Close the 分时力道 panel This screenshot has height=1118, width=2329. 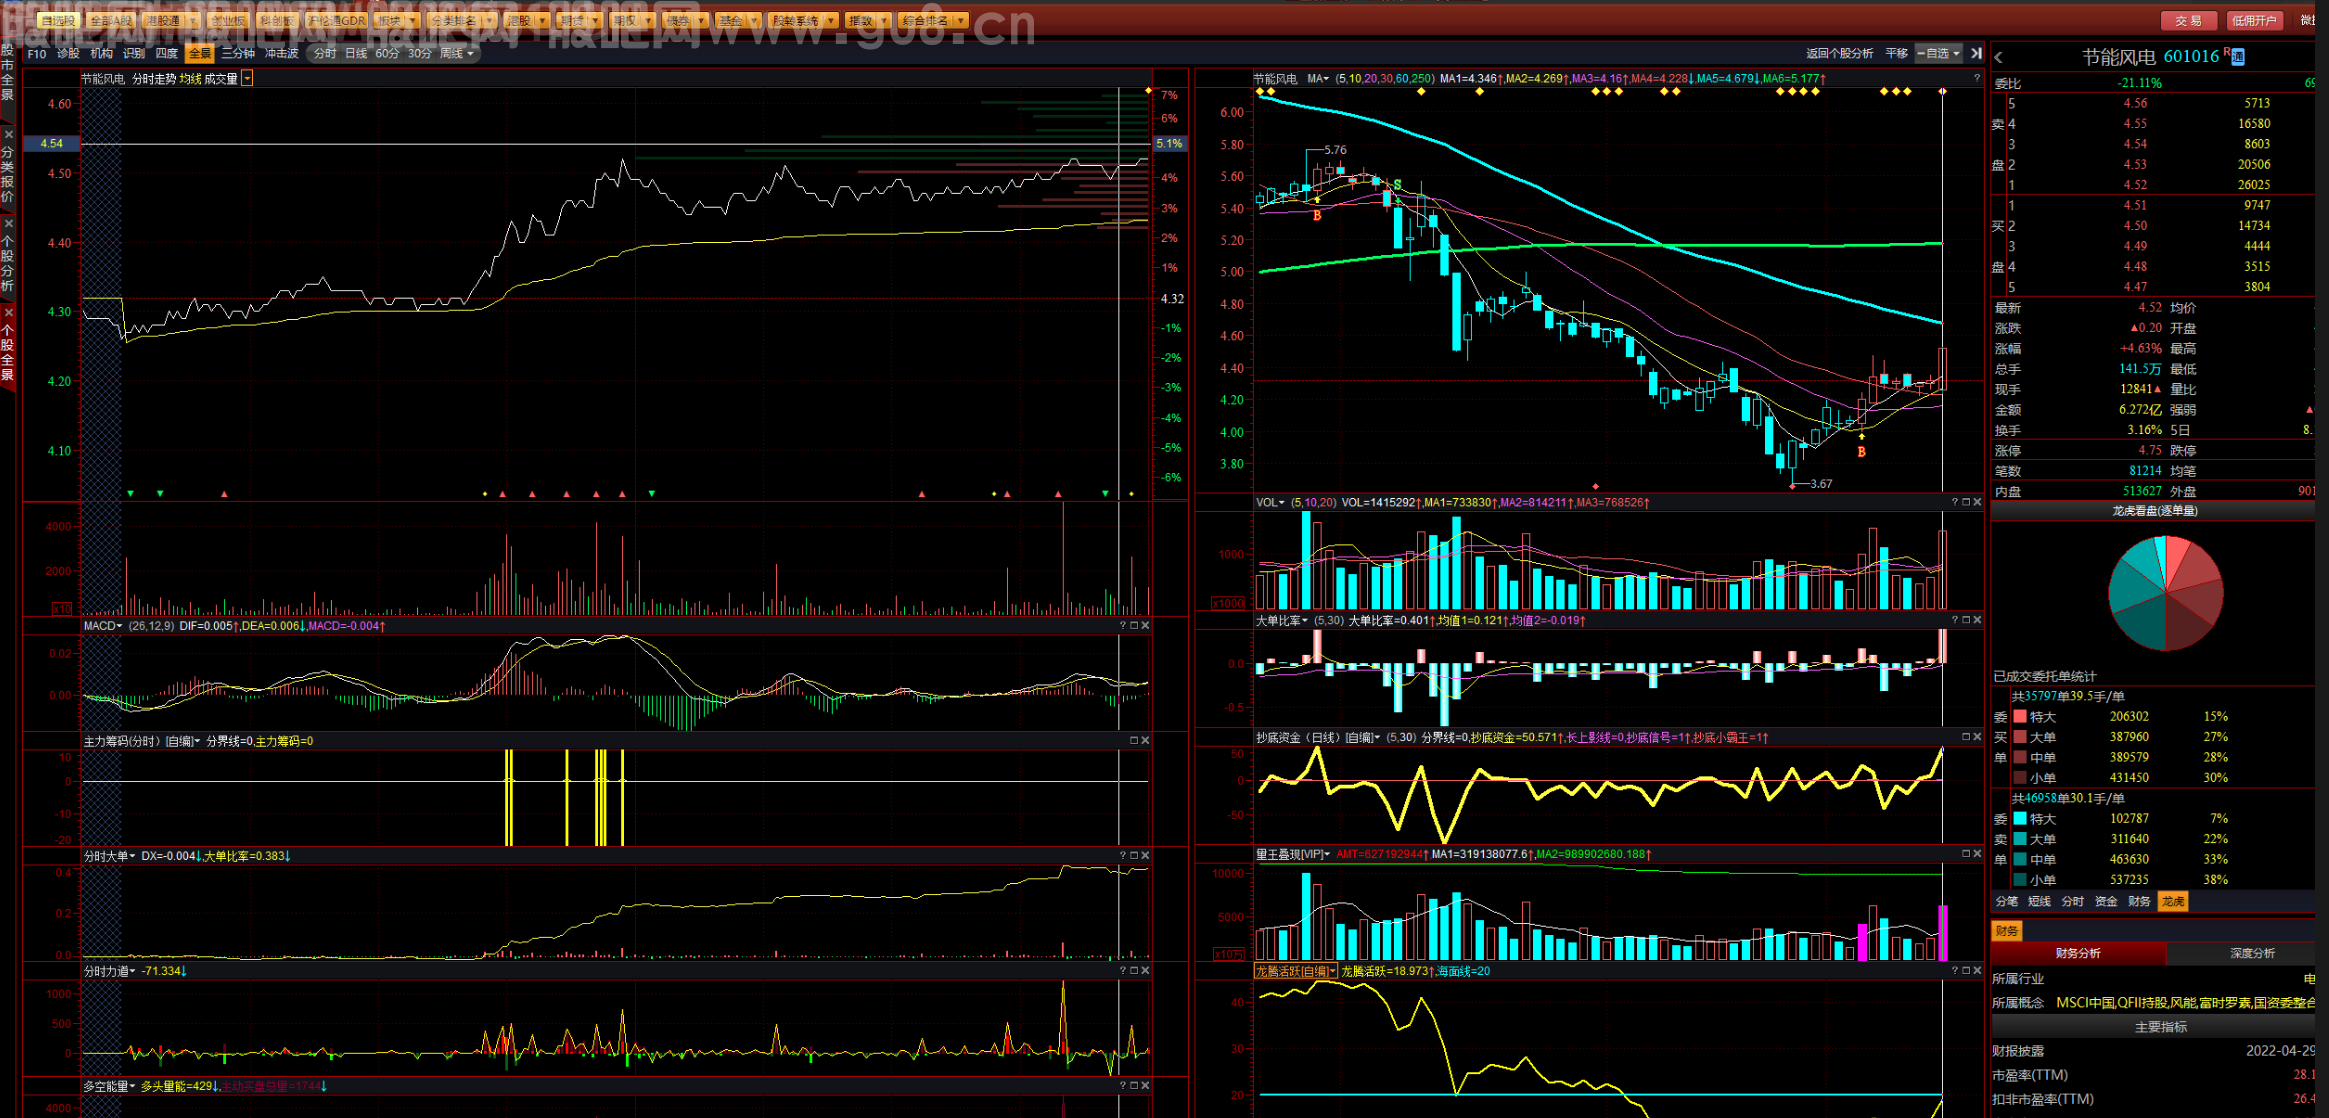[1145, 970]
